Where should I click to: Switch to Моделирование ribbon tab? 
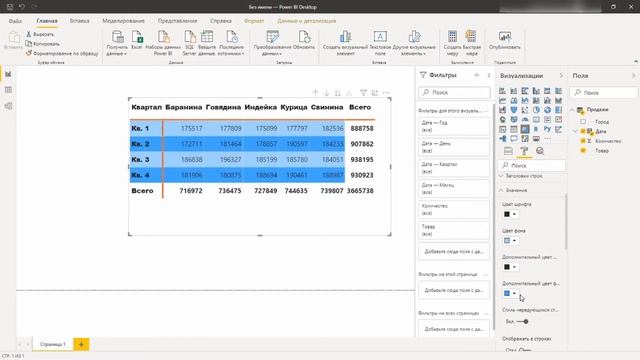tap(123, 21)
